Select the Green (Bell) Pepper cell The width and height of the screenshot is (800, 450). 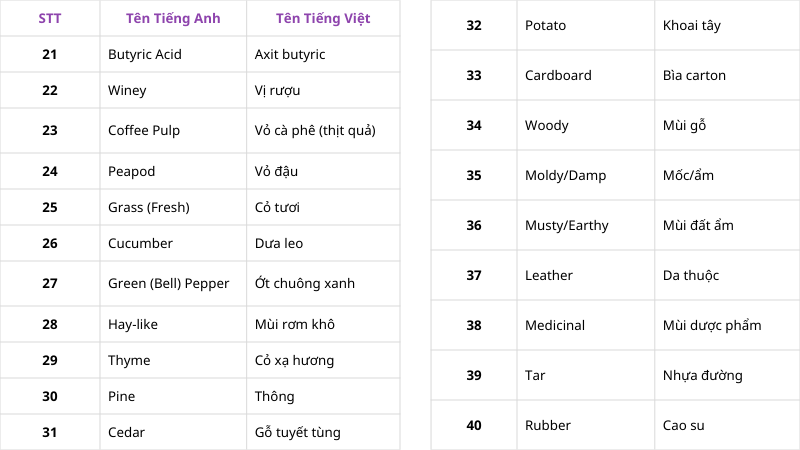pos(168,283)
